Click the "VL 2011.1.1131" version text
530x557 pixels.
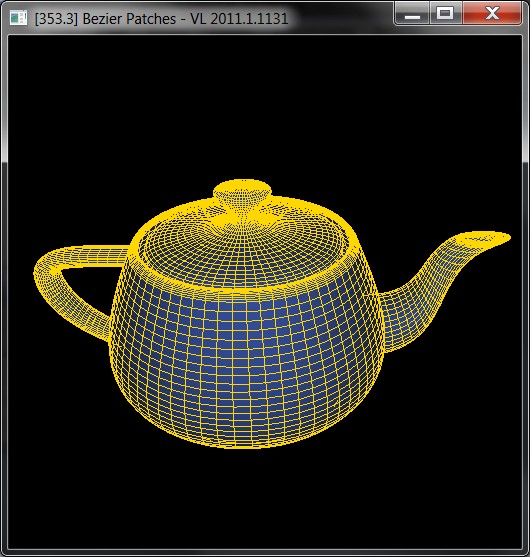click(239, 18)
